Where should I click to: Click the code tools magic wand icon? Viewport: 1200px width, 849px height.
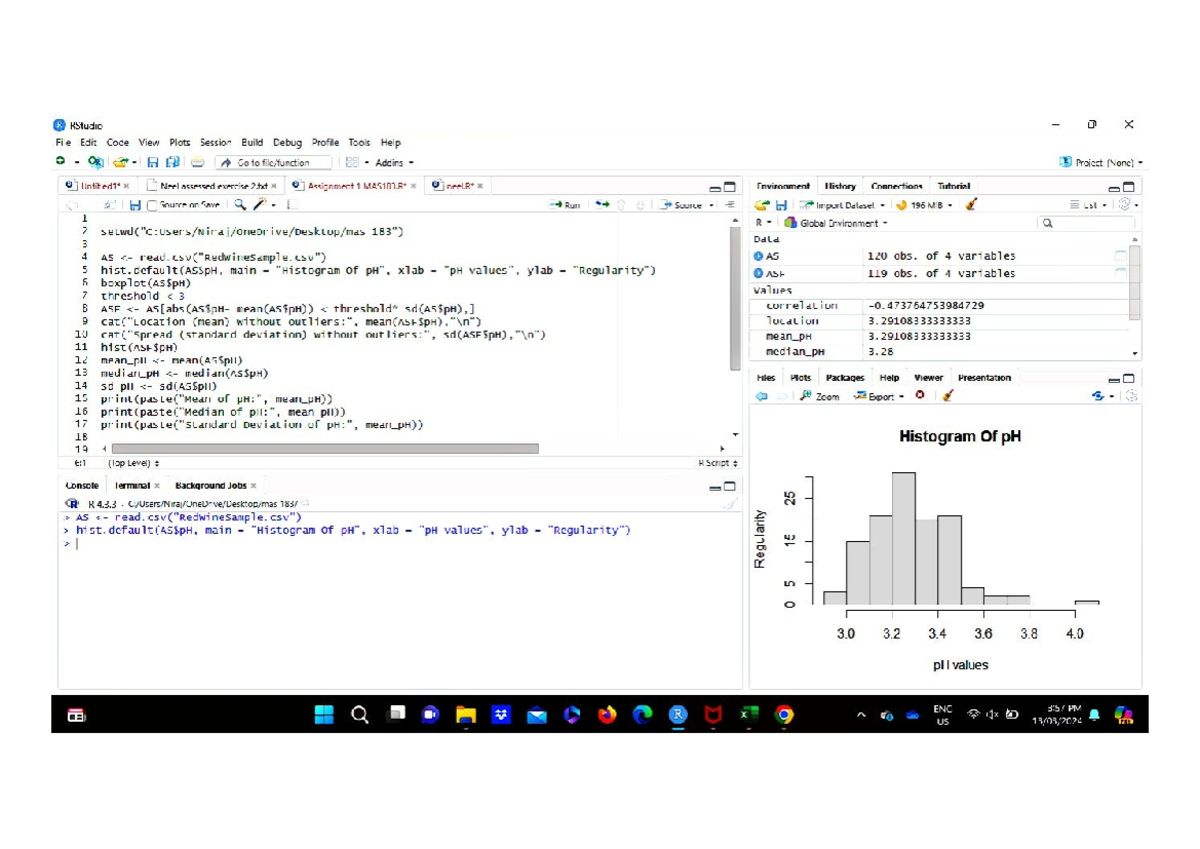coord(260,205)
